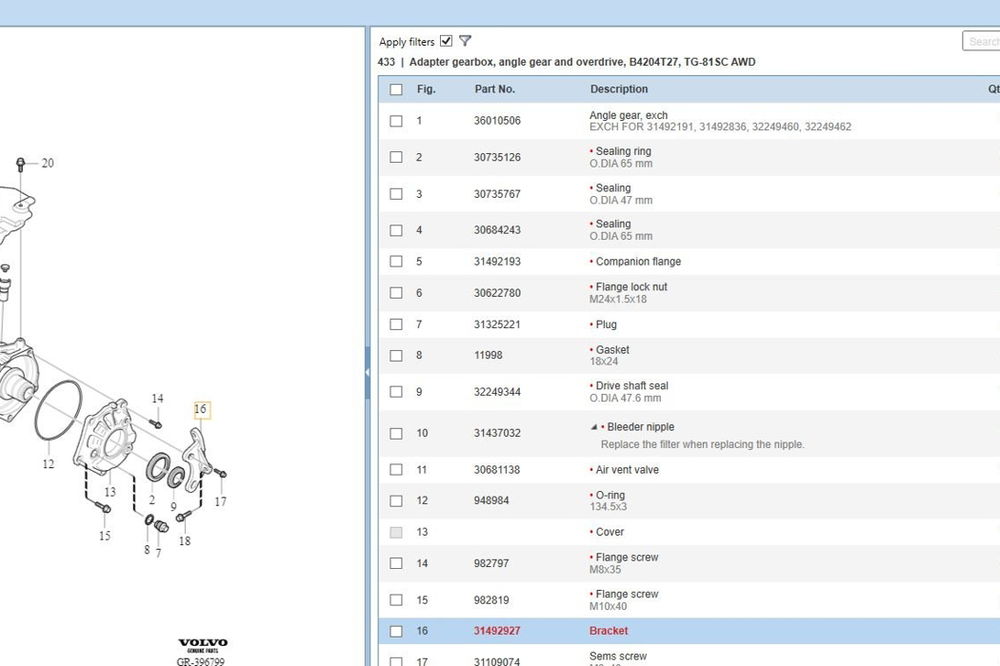Screen dimensions: 1000x666
Task: Select bolt callout 20 in the diagram
Action: point(47,163)
